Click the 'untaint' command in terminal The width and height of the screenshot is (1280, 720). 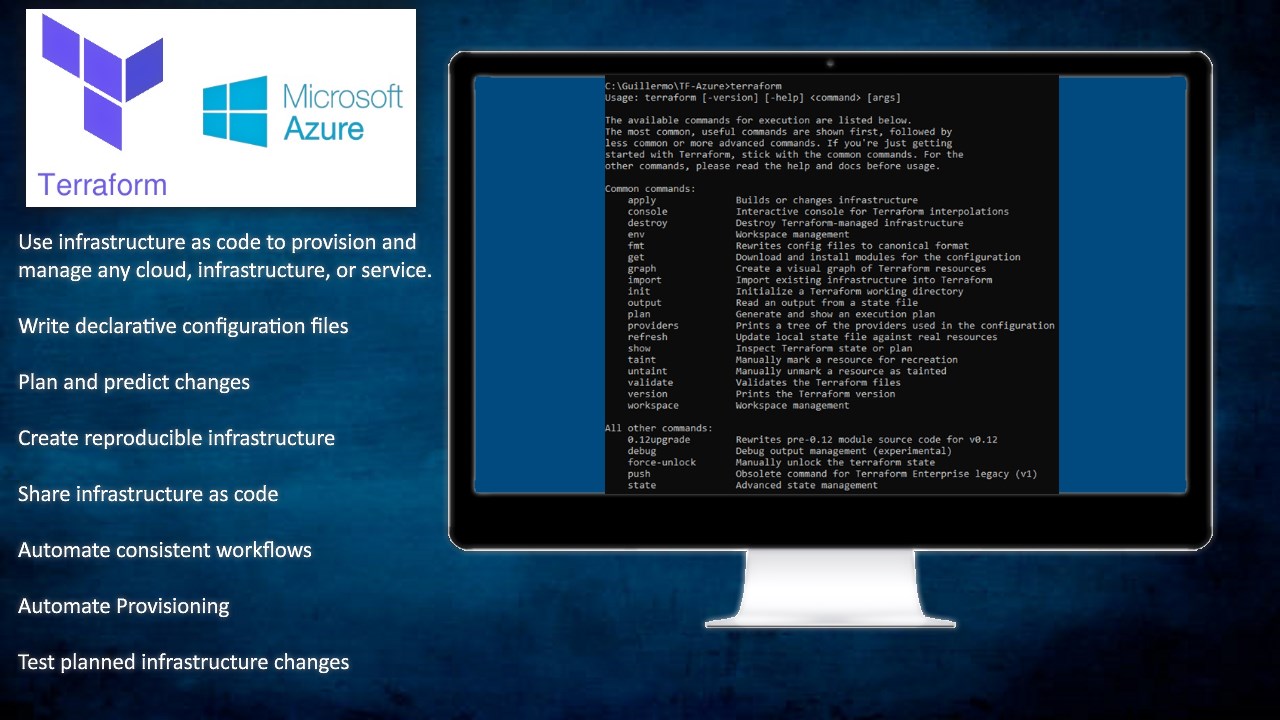(648, 371)
